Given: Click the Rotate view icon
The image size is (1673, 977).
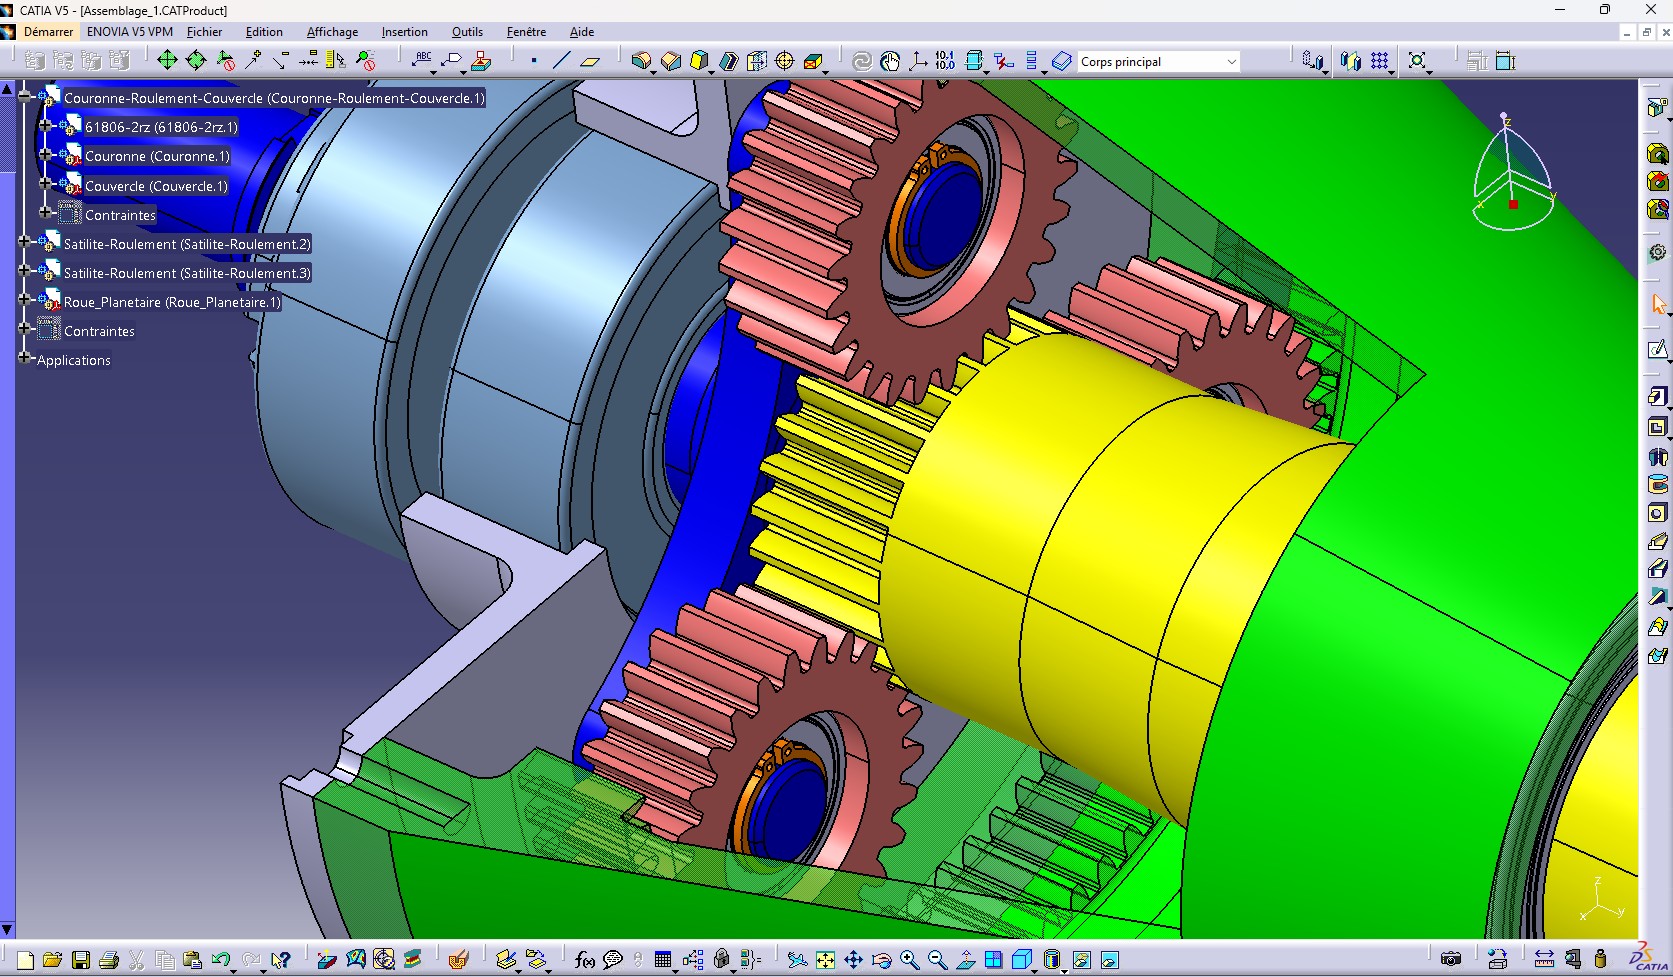Looking at the screenshot, I should (x=881, y=960).
